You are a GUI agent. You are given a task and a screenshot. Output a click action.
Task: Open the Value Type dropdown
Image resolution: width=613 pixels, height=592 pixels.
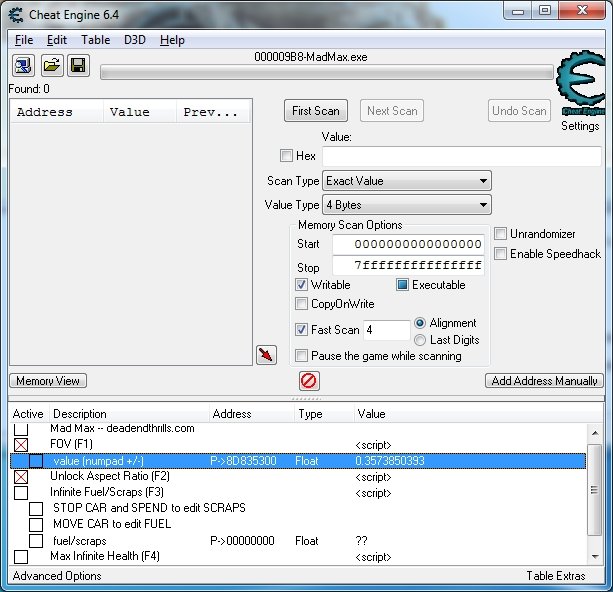(407, 205)
